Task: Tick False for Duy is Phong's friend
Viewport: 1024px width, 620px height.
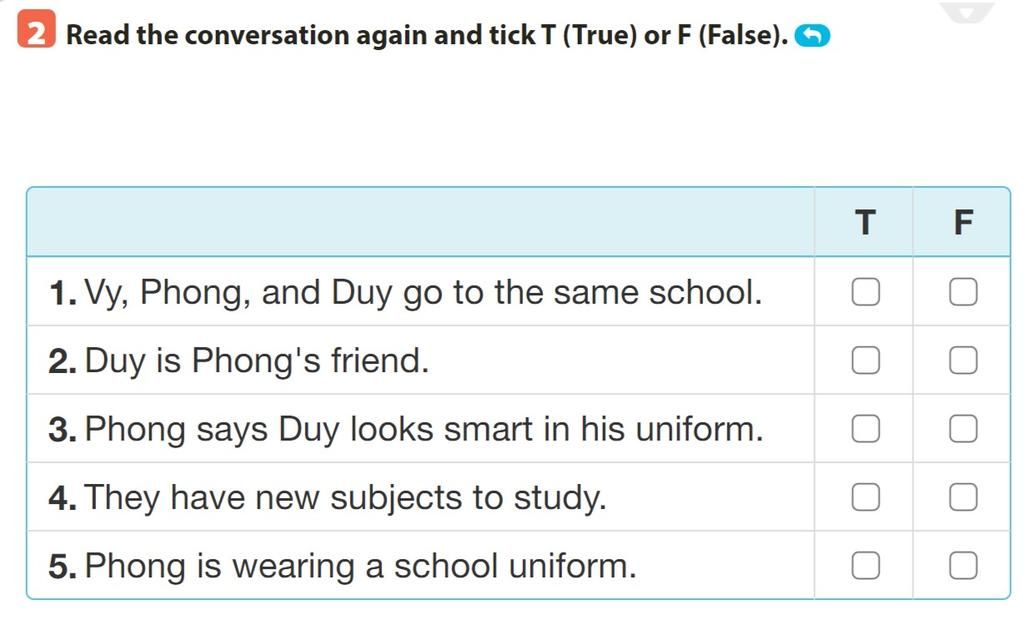Action: [x=963, y=361]
